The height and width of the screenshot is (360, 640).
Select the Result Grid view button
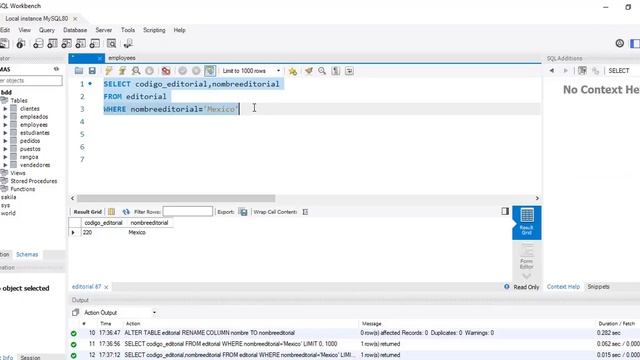[527, 222]
